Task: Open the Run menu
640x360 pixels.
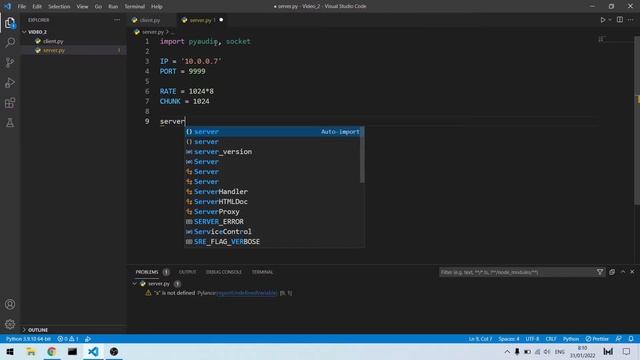Action: click(x=113, y=7)
